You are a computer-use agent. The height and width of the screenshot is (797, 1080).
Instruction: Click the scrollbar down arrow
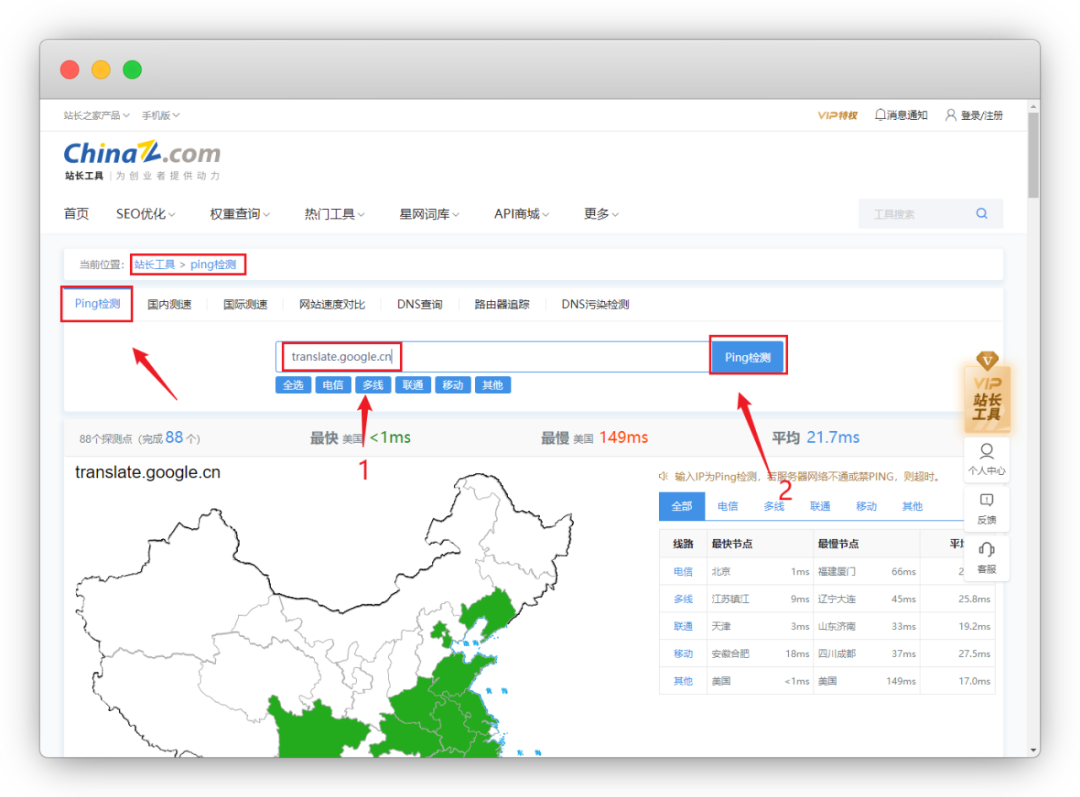coord(1033,750)
